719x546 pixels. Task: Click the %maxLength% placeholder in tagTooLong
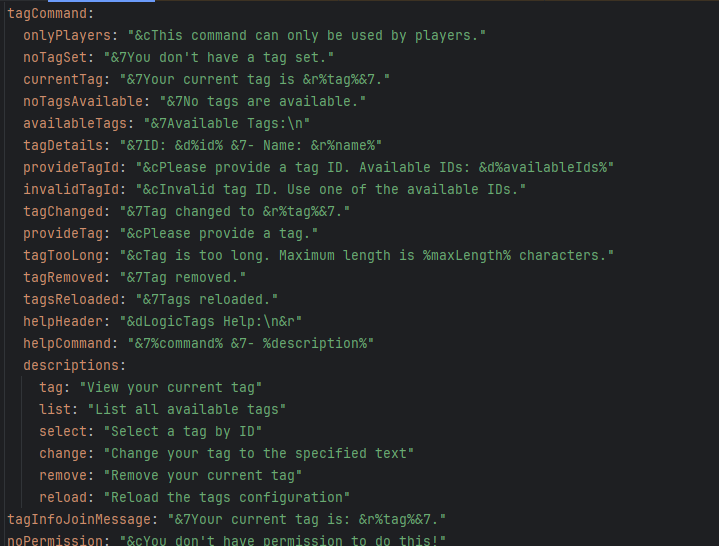[x=467, y=255]
